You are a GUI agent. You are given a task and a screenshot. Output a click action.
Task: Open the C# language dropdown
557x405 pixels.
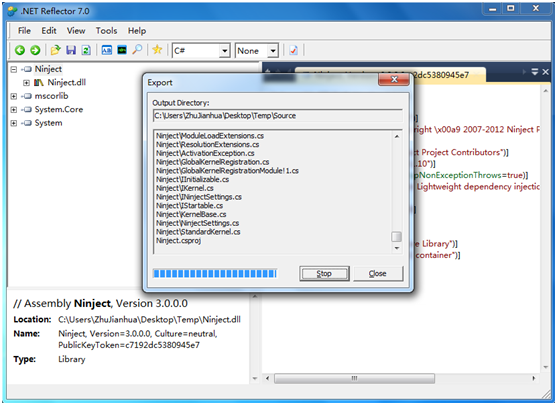[x=201, y=51]
